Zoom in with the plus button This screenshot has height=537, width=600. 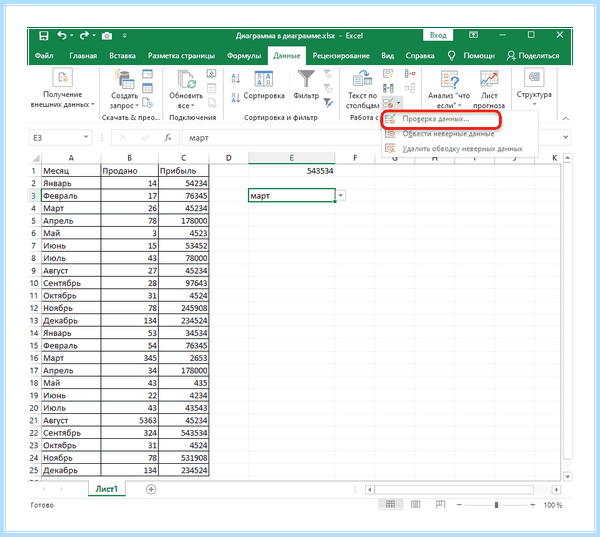pyautogui.click(x=532, y=505)
